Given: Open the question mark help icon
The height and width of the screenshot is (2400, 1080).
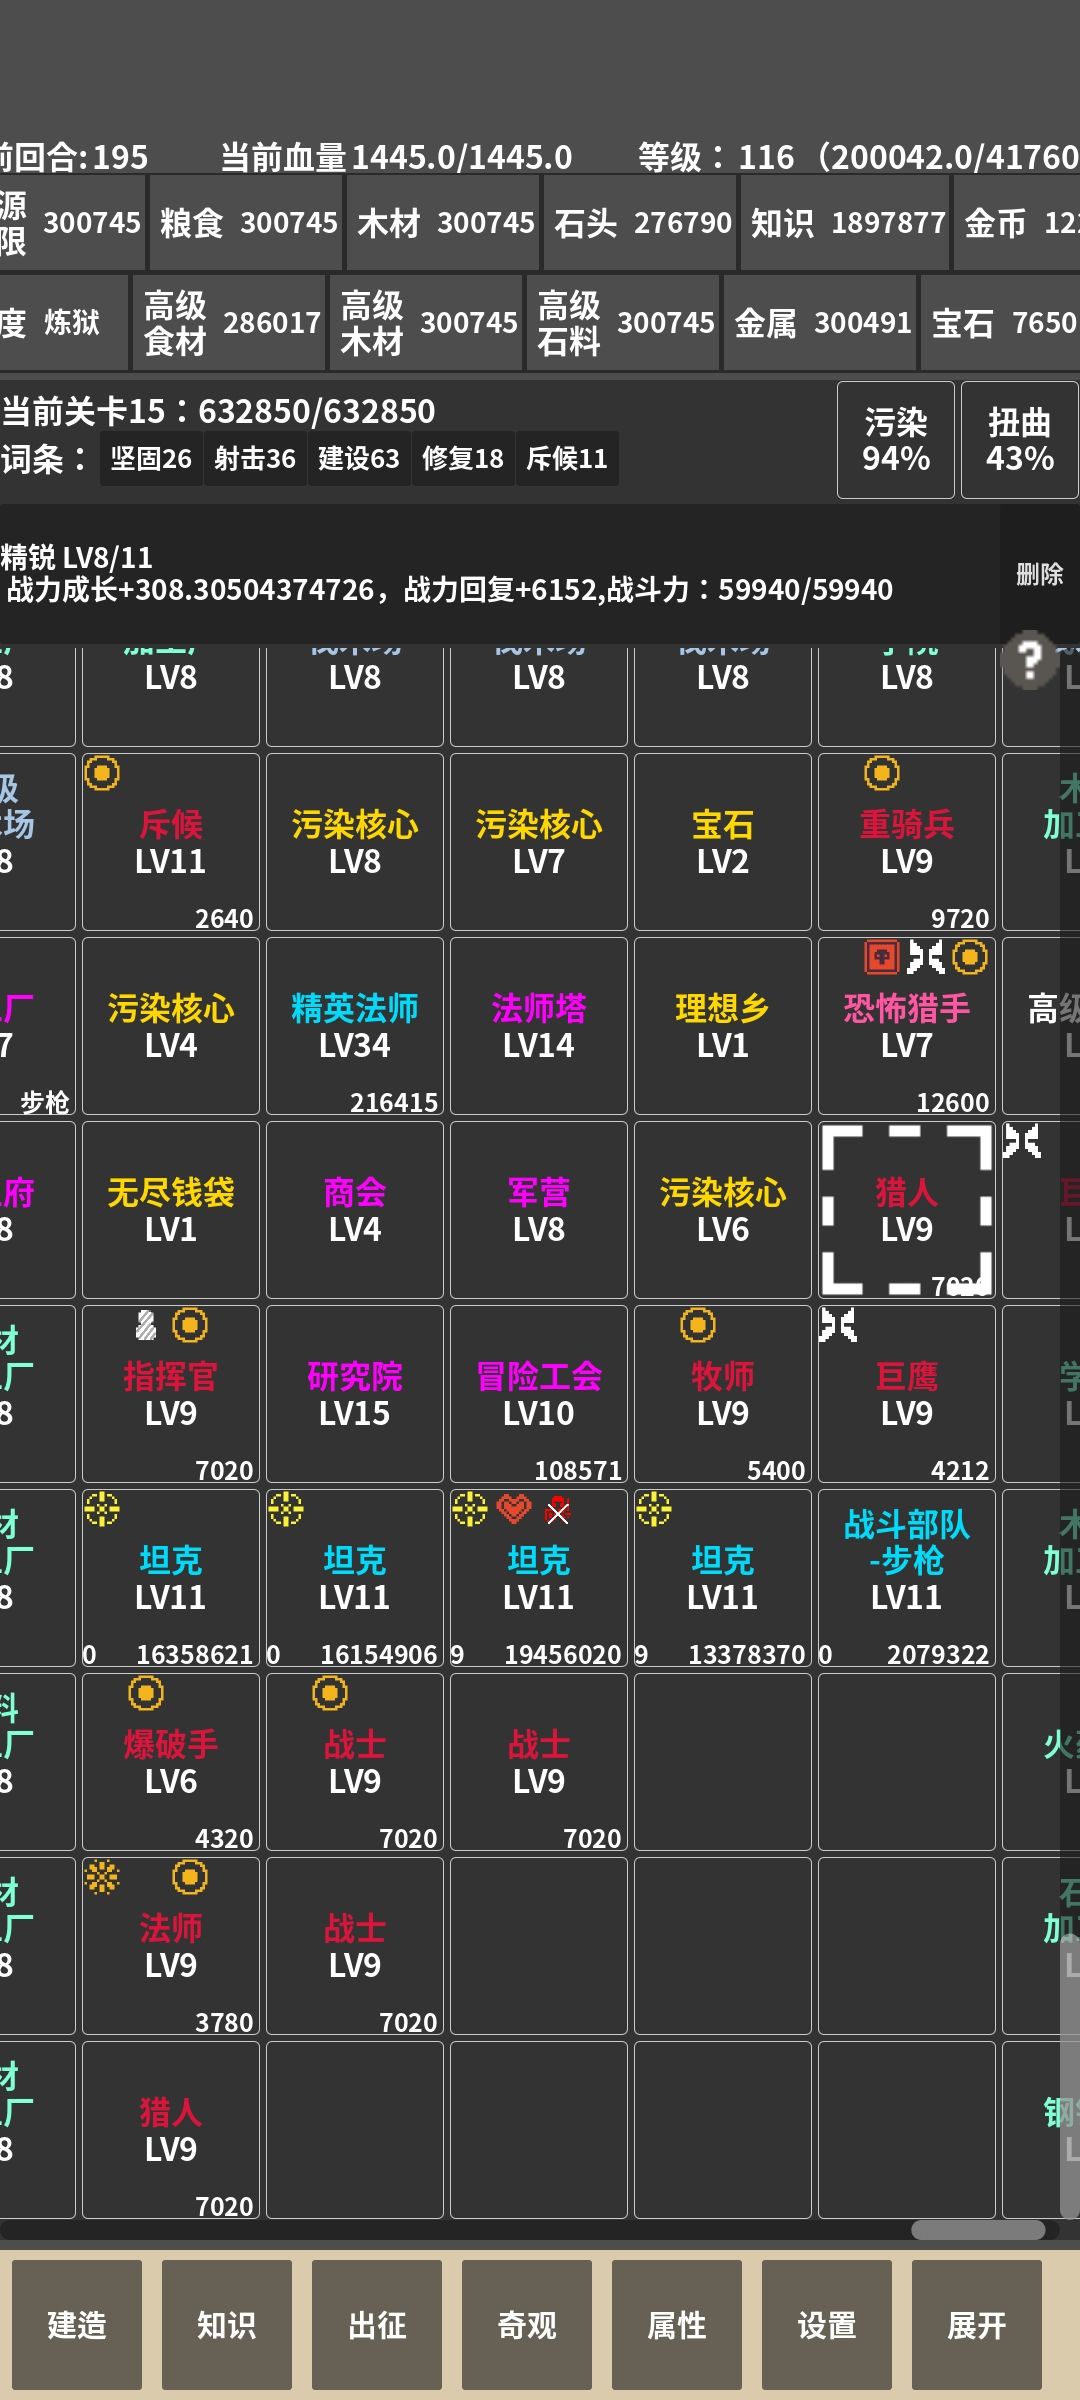Looking at the screenshot, I should pos(1030,660).
